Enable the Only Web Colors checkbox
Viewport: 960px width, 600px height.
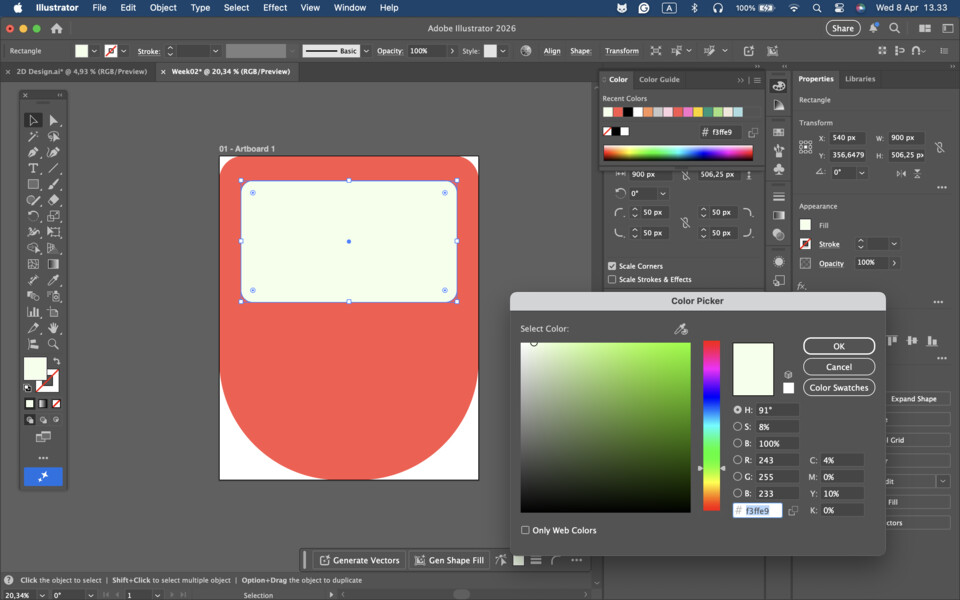pyautogui.click(x=526, y=530)
